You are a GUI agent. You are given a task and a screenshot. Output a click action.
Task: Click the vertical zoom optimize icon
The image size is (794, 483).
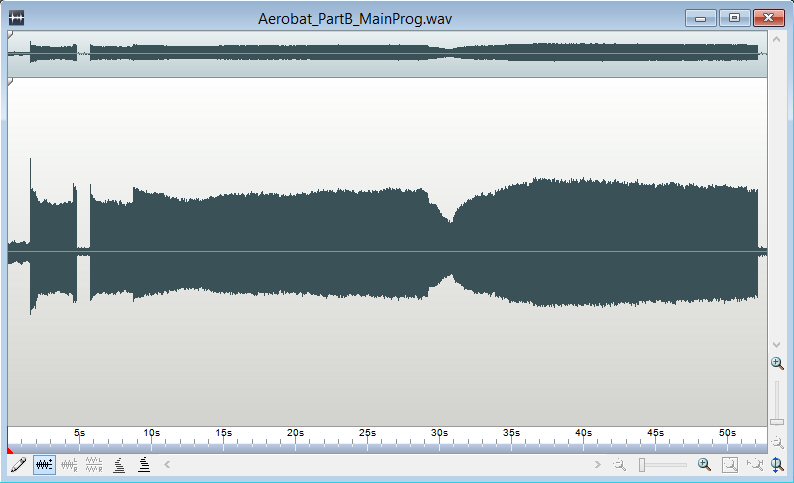777,465
